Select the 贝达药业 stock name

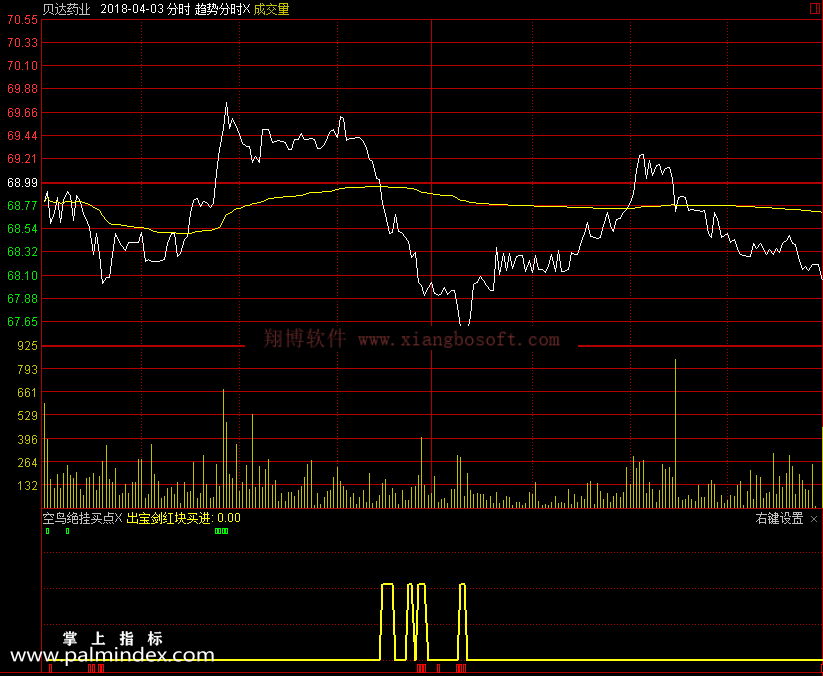tap(67, 9)
